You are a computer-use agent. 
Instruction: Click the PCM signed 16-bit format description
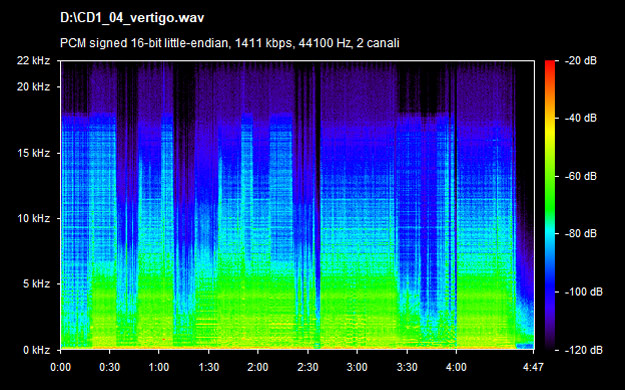click(x=230, y=43)
